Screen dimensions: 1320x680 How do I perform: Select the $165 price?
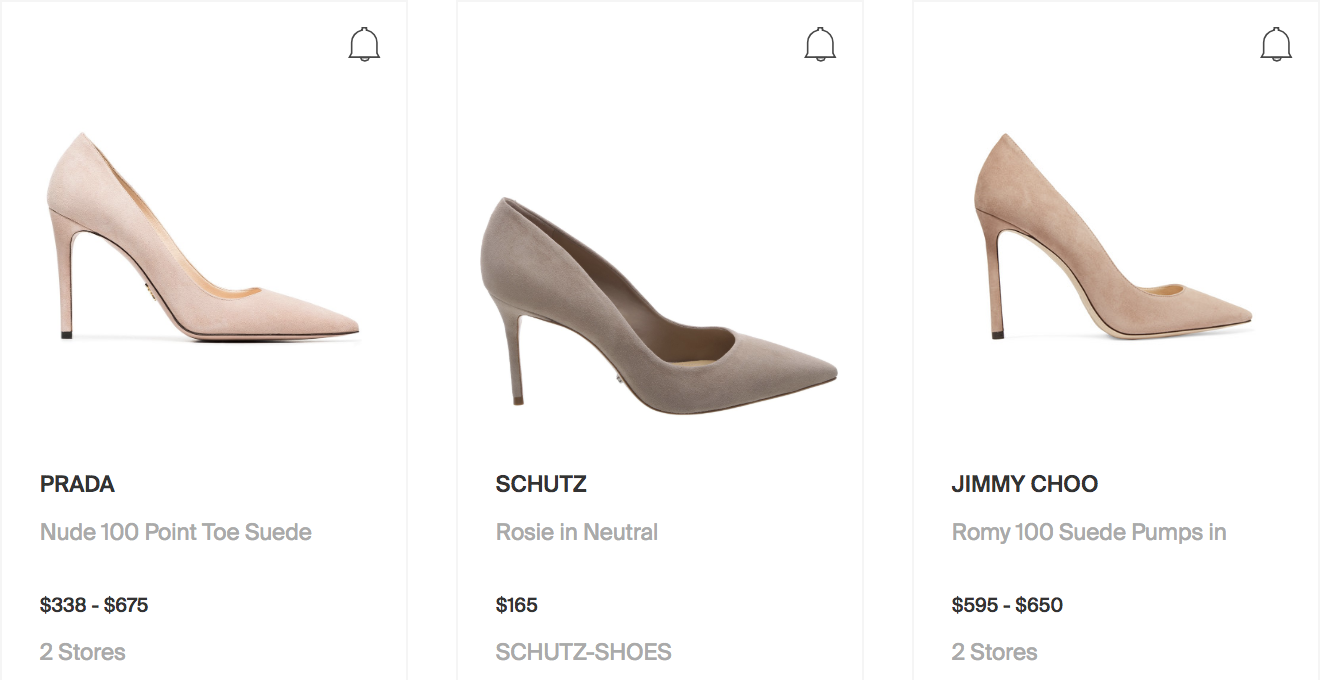[517, 605]
